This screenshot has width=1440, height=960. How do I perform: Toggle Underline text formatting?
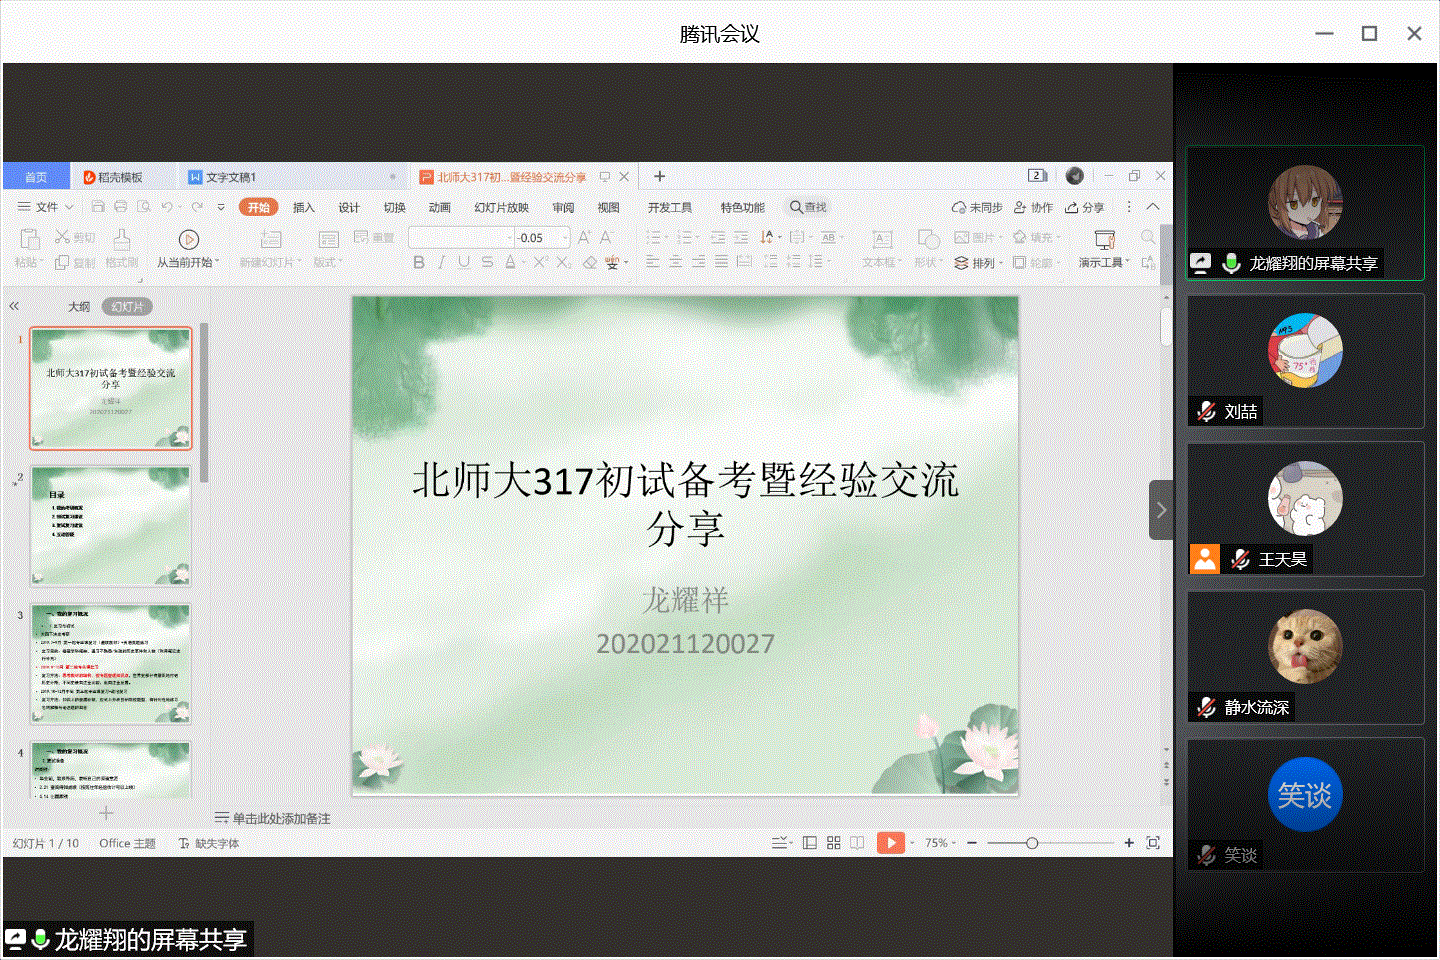[x=463, y=262]
